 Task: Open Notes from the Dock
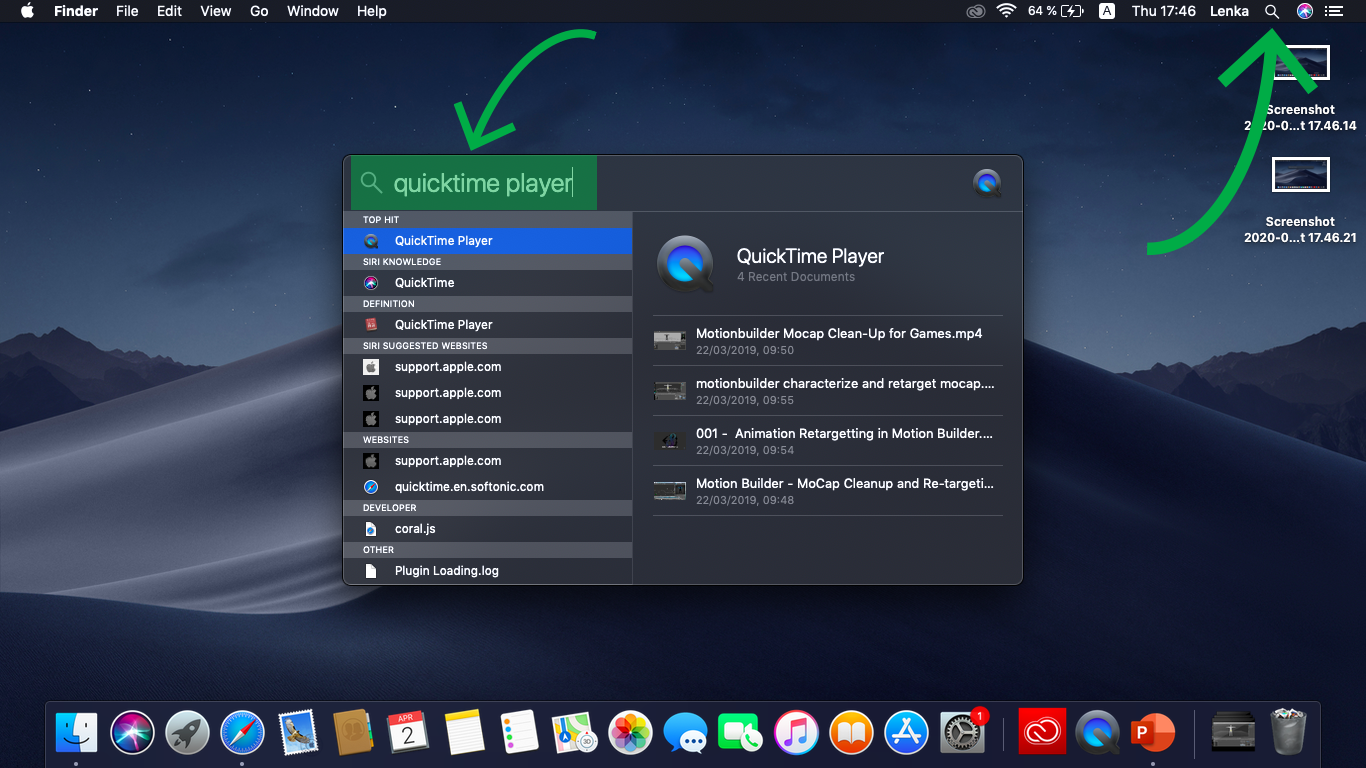464,733
